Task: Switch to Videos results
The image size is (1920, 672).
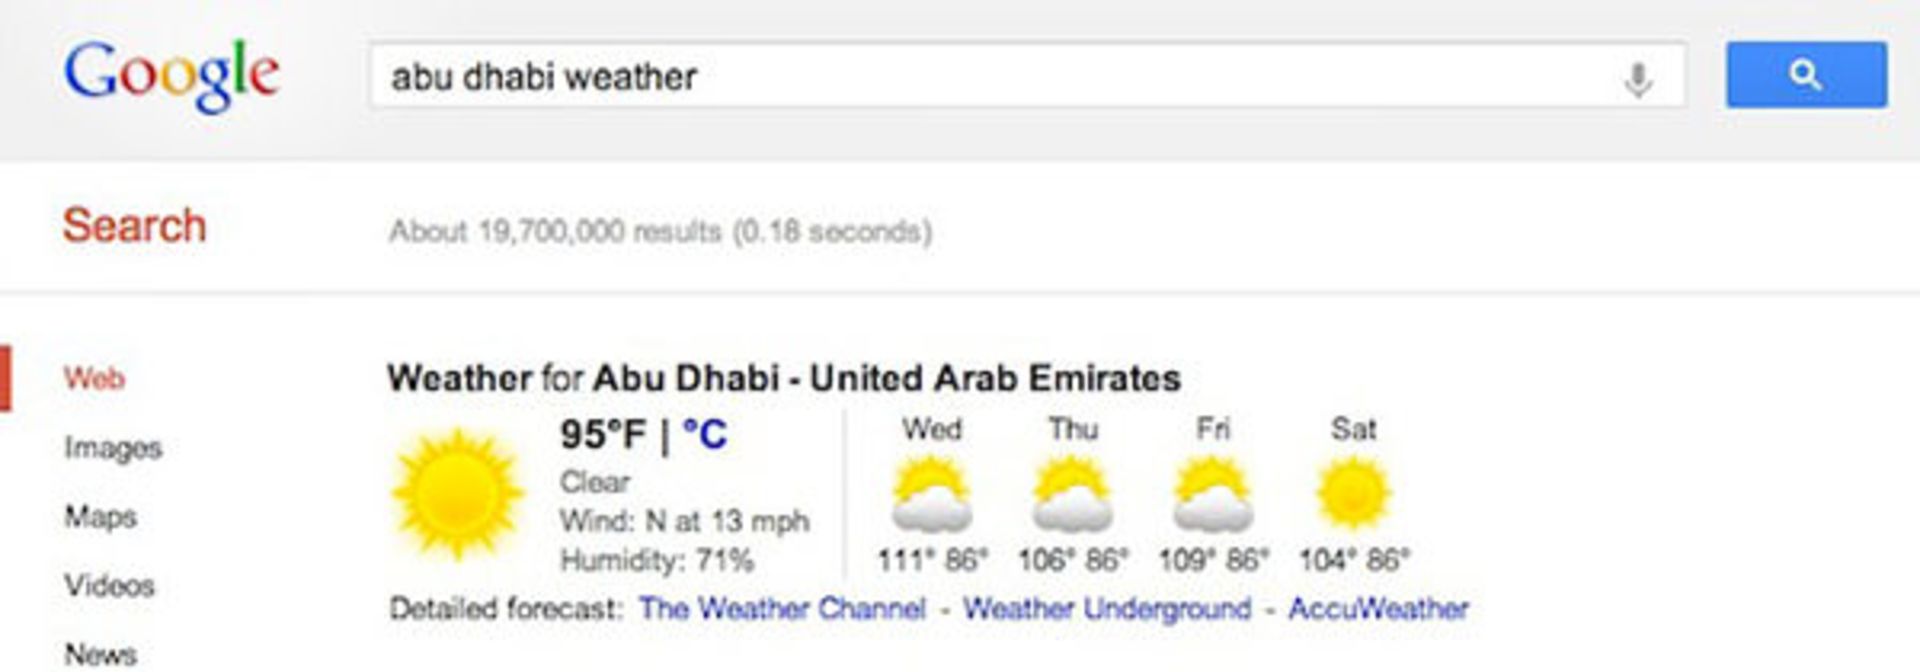Action: 109,585
